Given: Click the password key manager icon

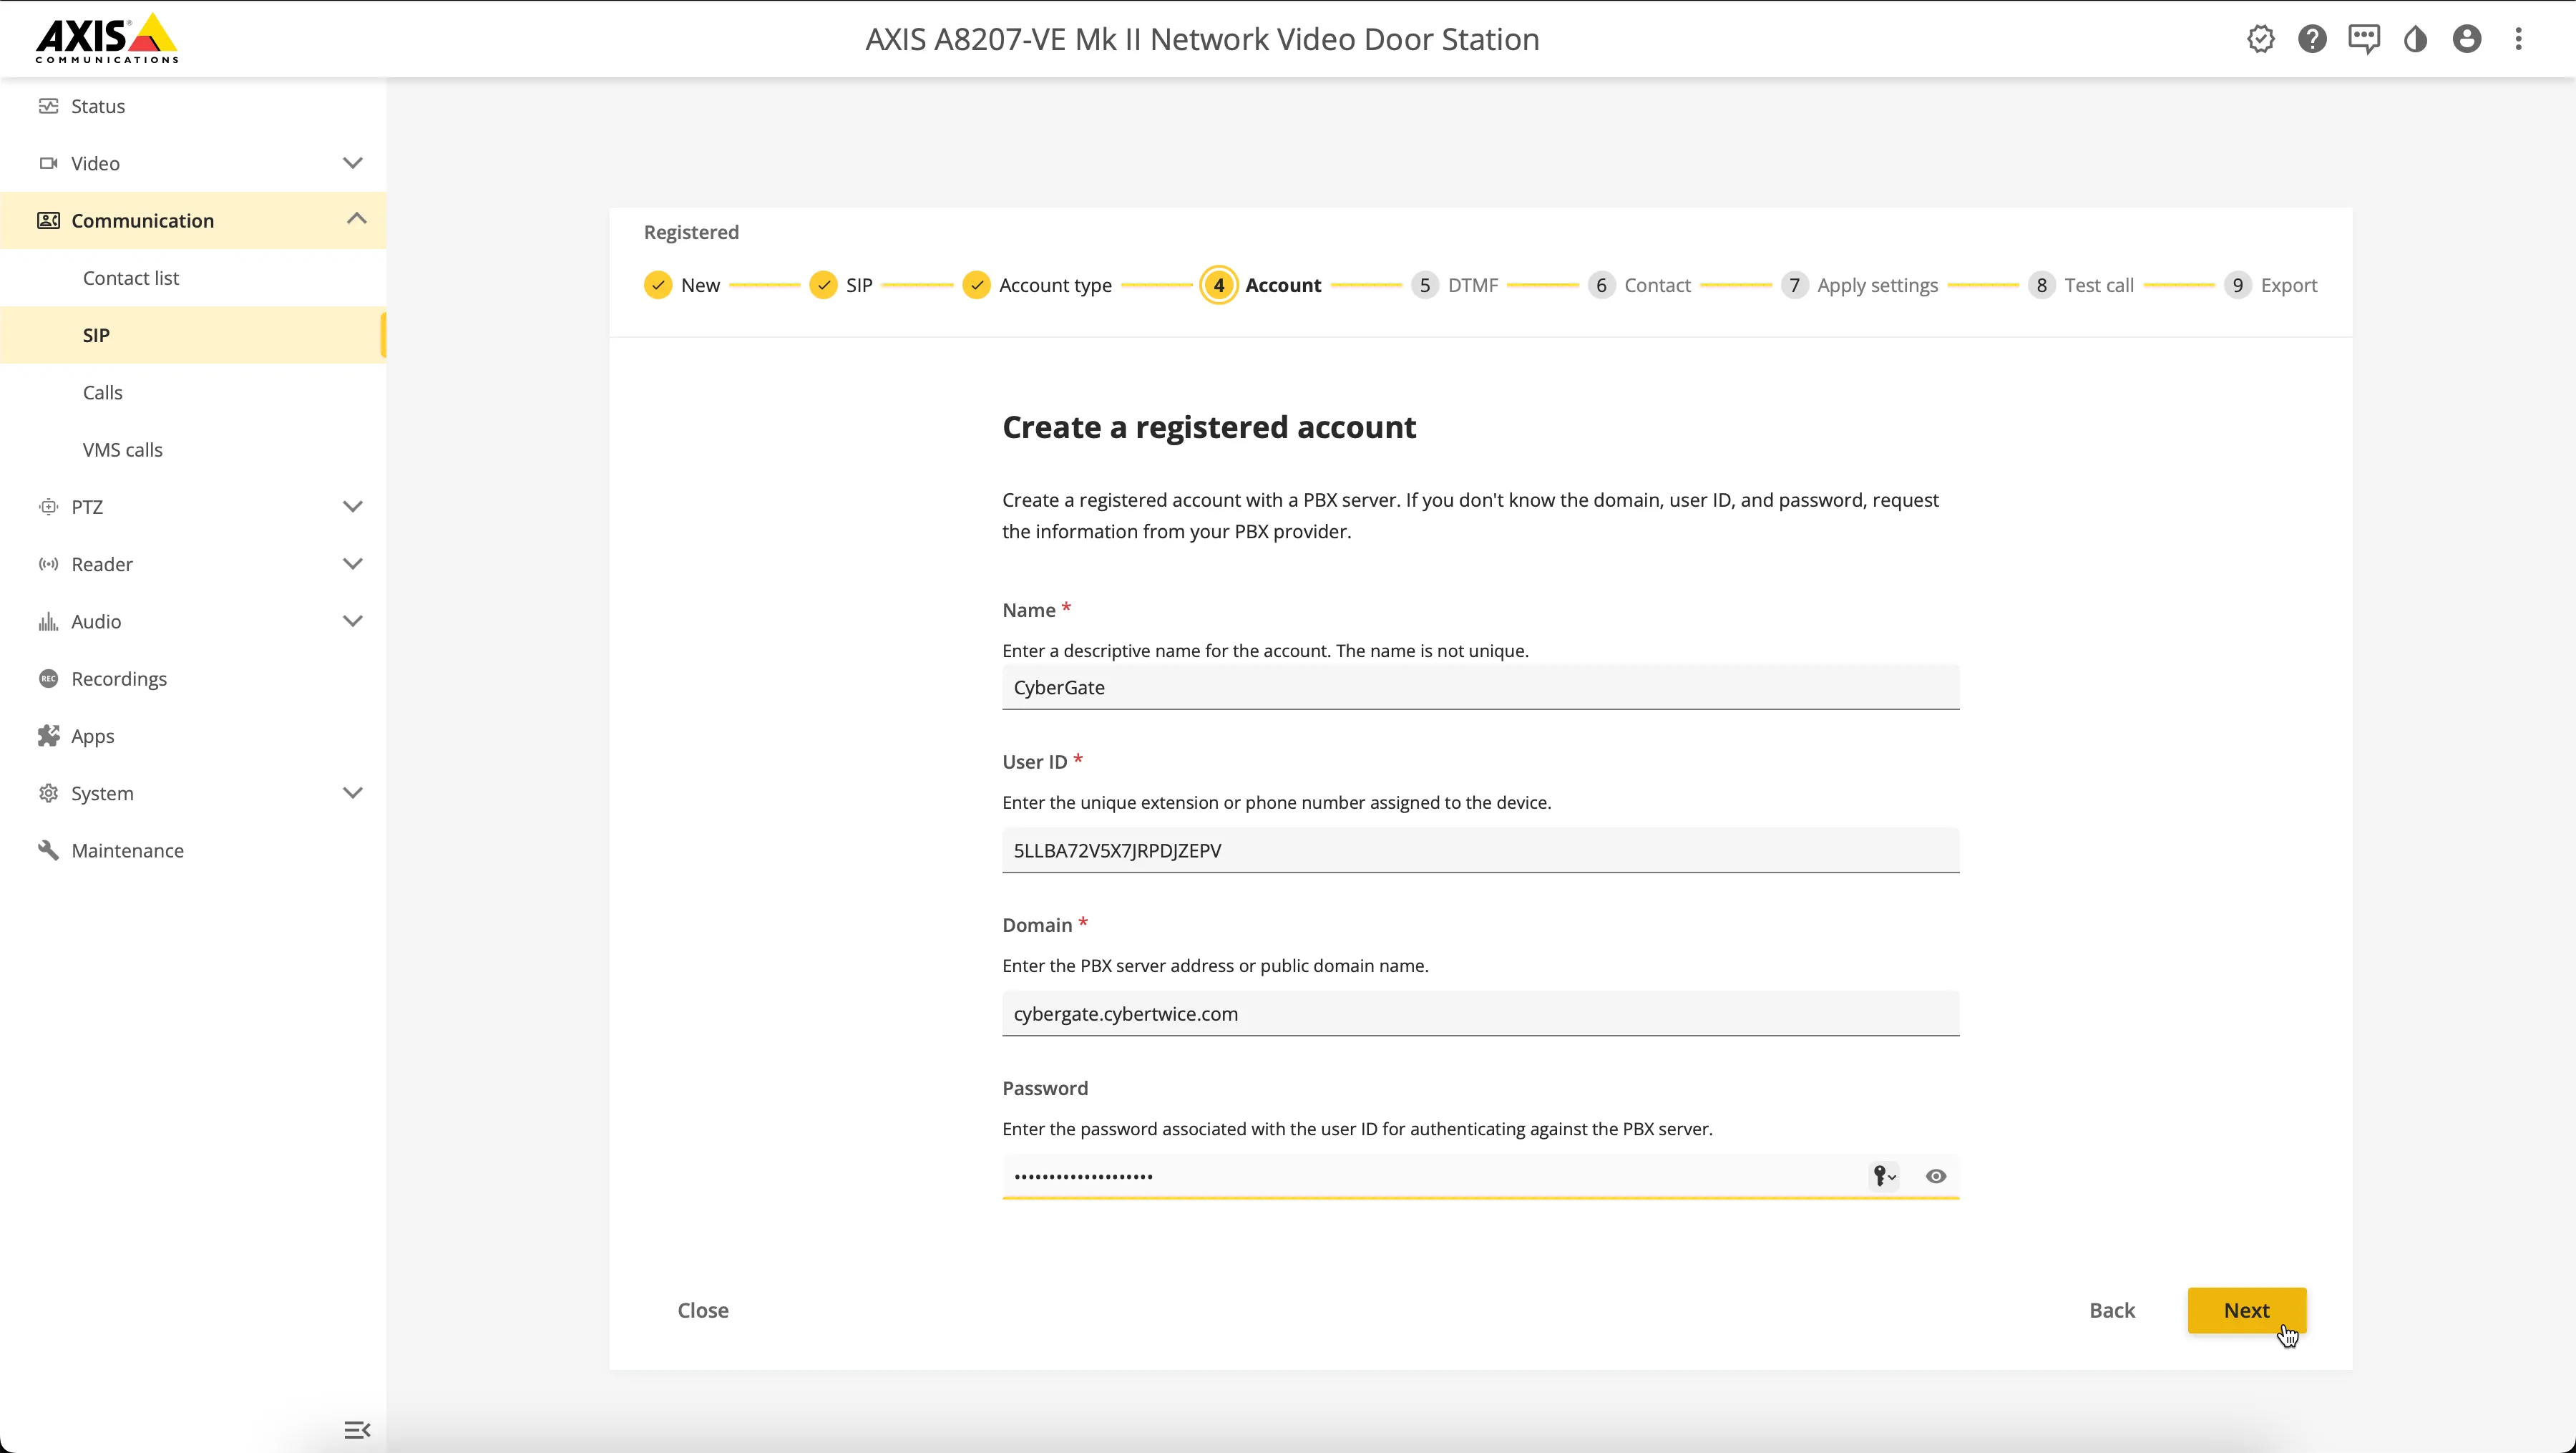Looking at the screenshot, I should coord(1884,1176).
